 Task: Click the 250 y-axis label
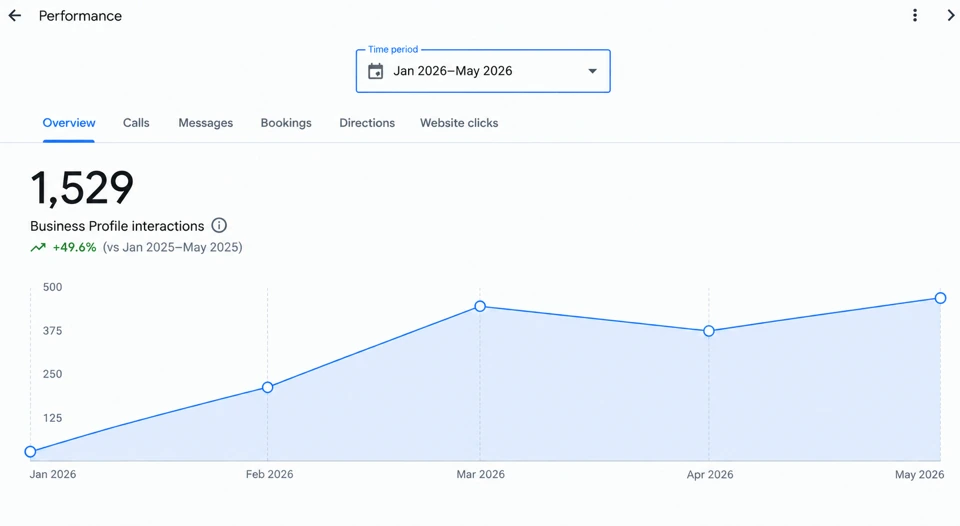pyautogui.click(x=53, y=374)
